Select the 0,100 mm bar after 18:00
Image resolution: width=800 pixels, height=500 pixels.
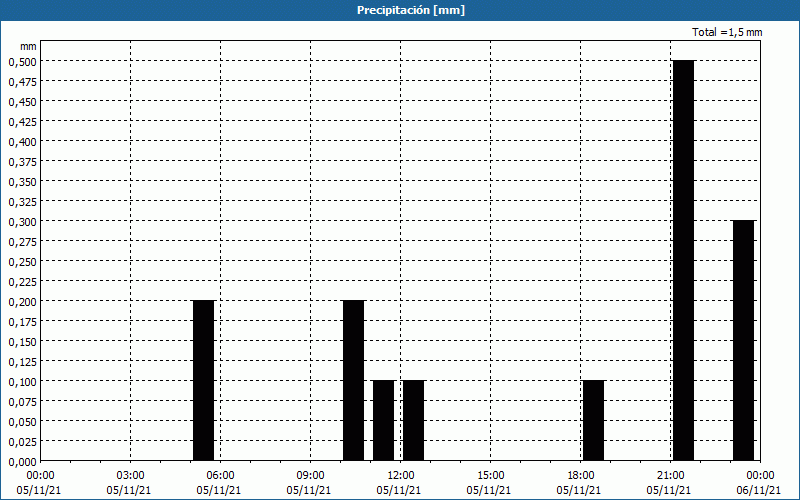tap(593, 420)
